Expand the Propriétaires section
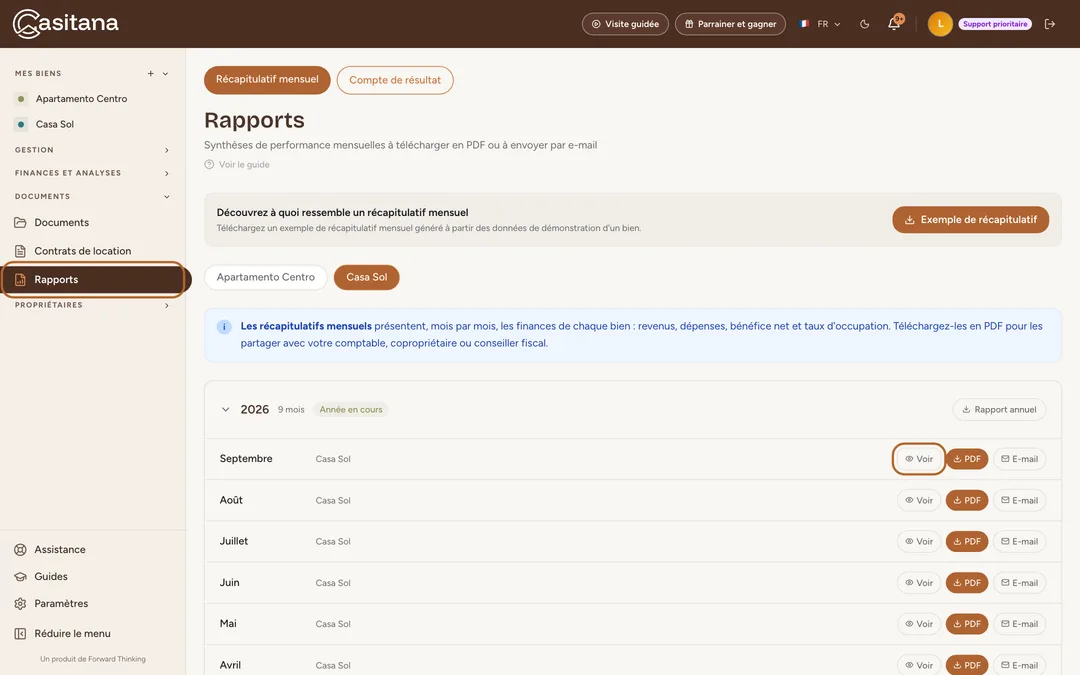Viewport: 1080px width, 675px height. (167, 305)
